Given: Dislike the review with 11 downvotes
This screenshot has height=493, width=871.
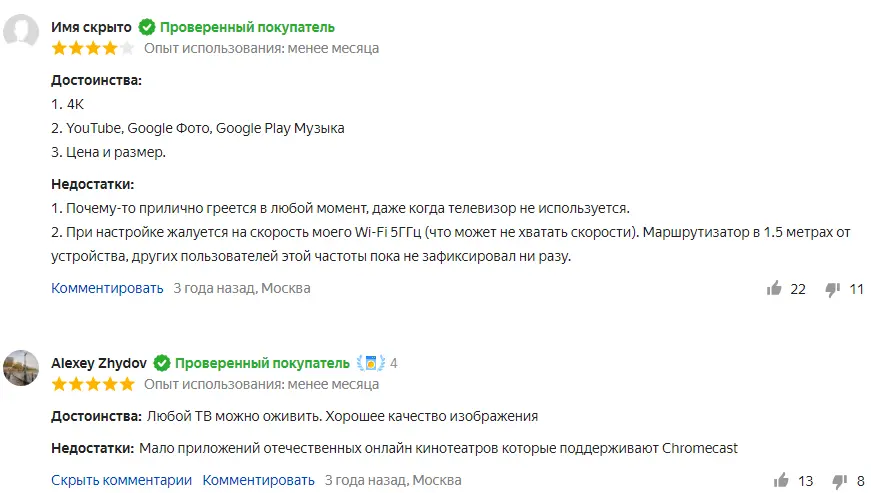Looking at the screenshot, I should click(832, 289).
